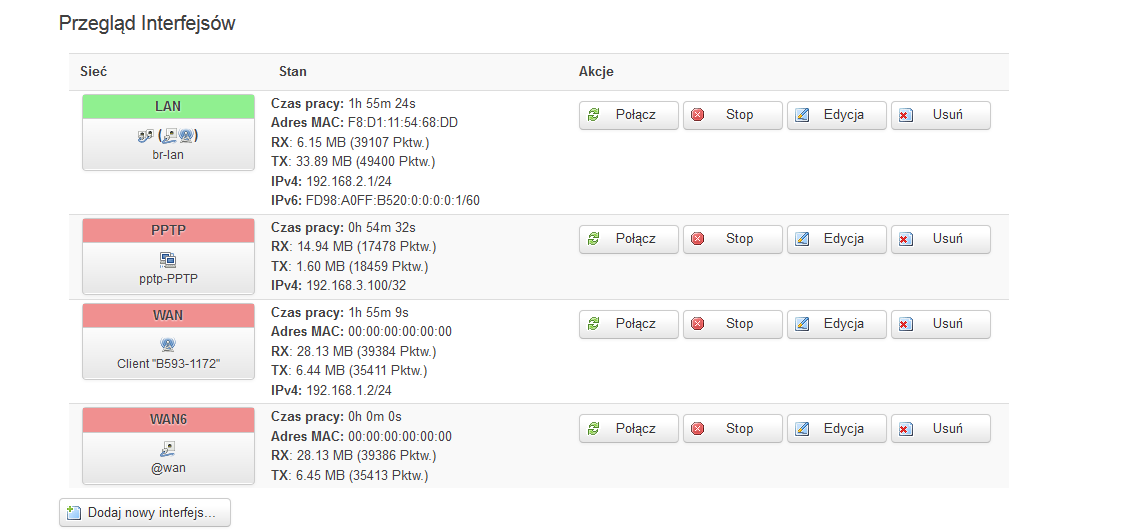Open Edycja for the PPTP interface
Screen dimensions: 1134x530
click(x=837, y=239)
